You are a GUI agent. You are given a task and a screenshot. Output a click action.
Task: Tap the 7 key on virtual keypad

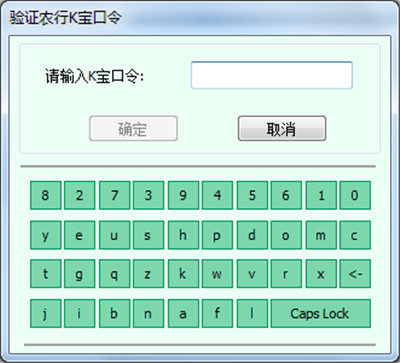point(115,195)
